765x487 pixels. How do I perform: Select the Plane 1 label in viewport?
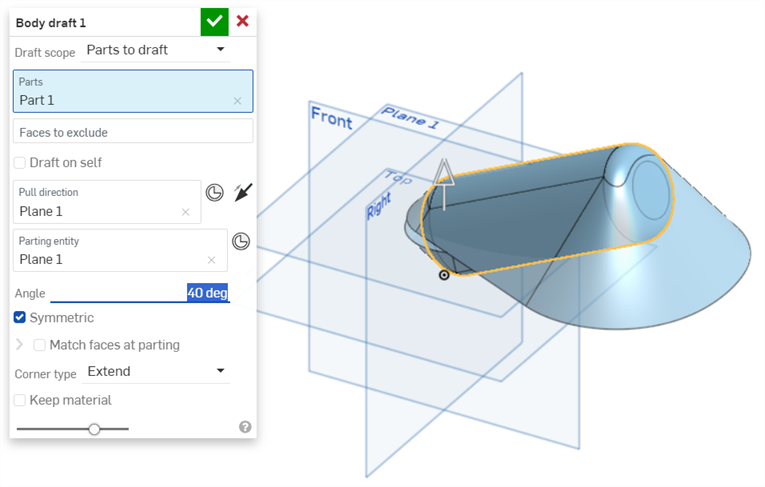pos(410,117)
